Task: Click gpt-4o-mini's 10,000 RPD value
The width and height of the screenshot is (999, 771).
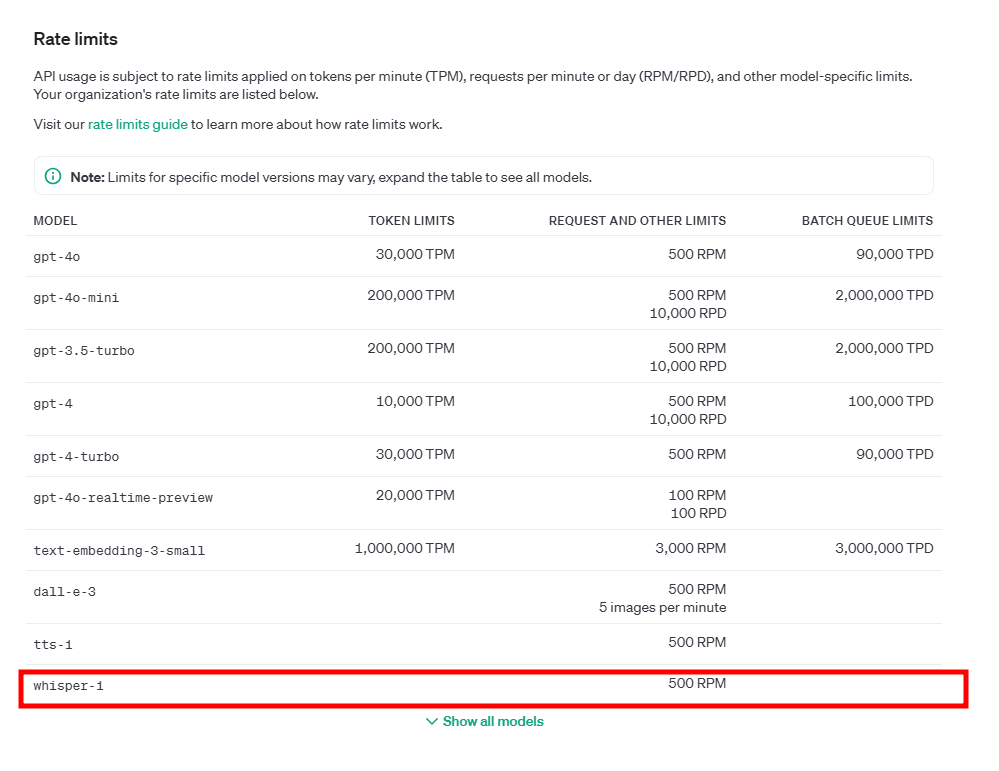Action: pyautogui.click(x=687, y=313)
